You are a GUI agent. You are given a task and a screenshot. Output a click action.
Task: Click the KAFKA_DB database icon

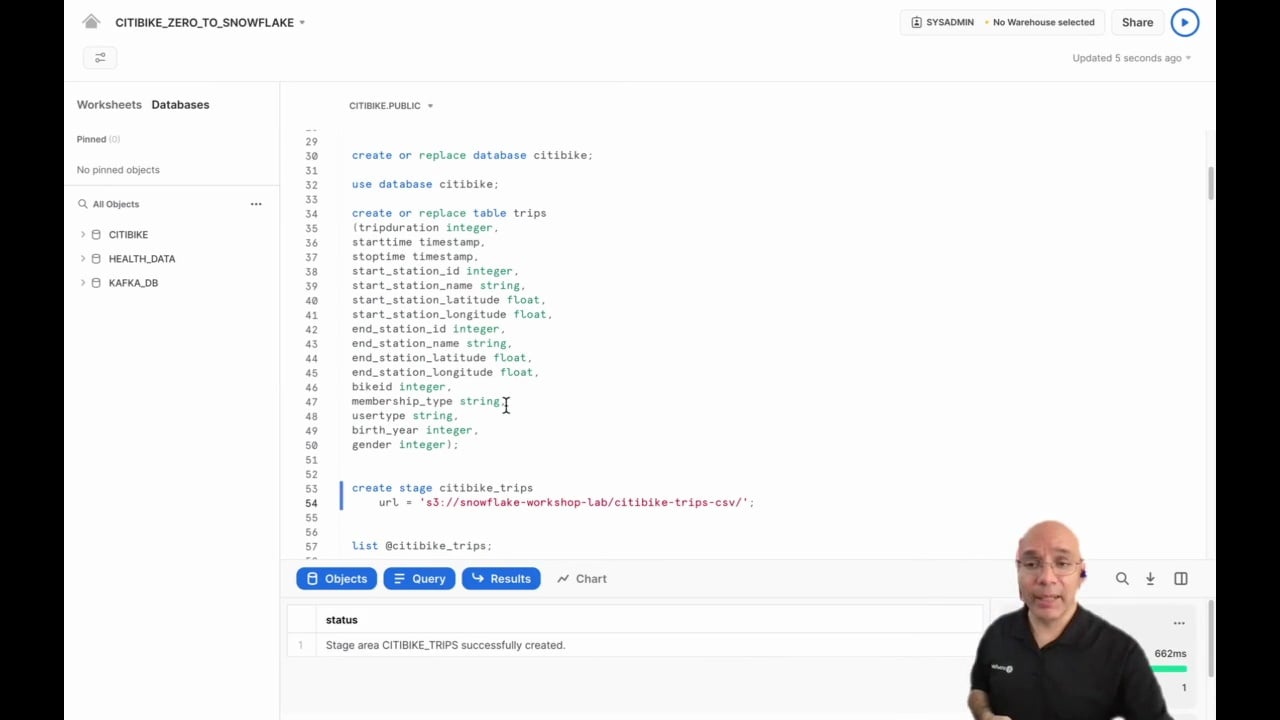pyautogui.click(x=96, y=283)
